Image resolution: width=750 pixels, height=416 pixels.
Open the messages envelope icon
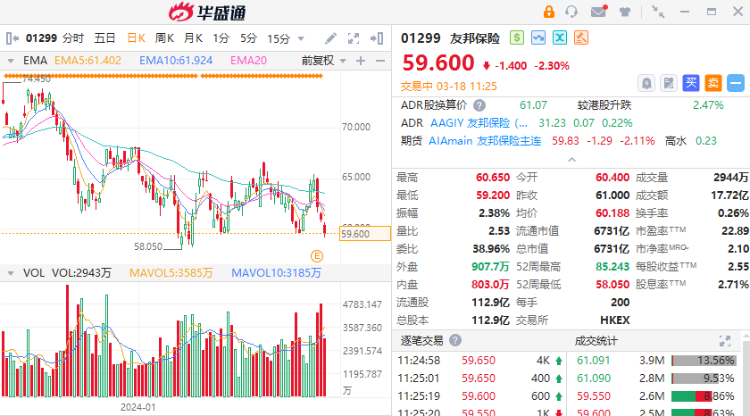tap(599, 11)
